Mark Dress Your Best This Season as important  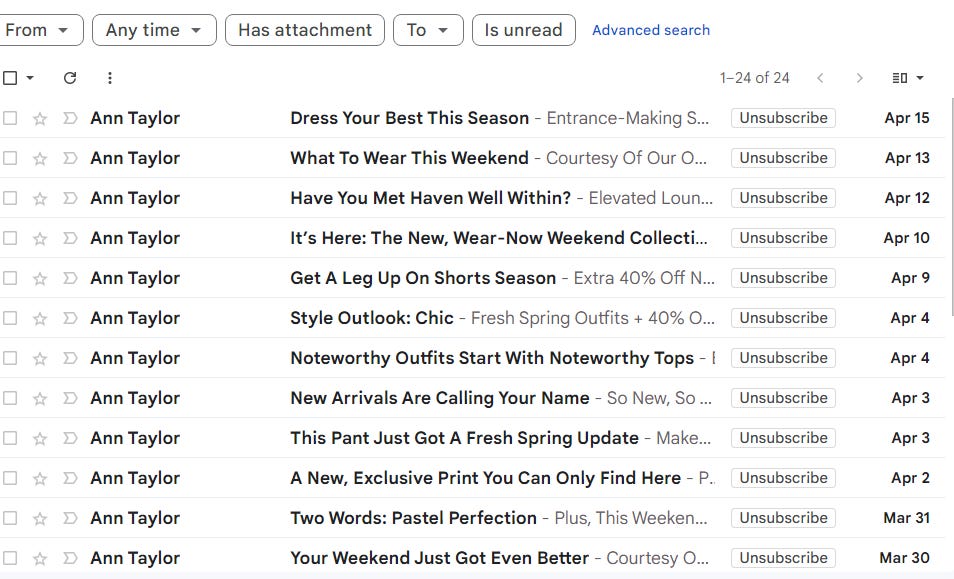70,118
